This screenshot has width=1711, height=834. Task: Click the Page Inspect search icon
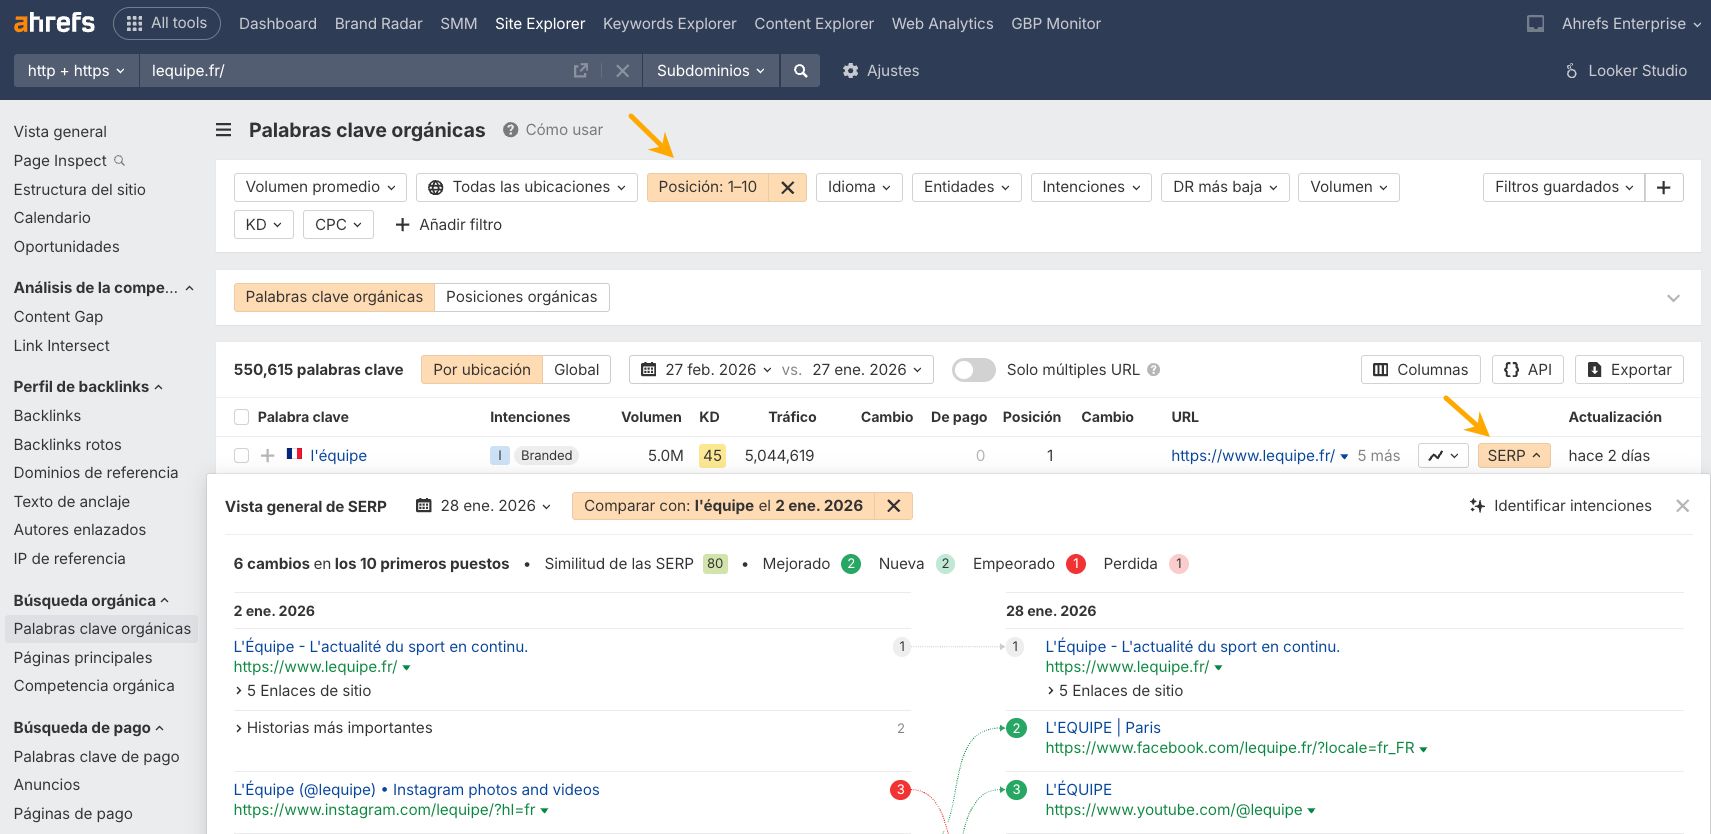tap(120, 161)
